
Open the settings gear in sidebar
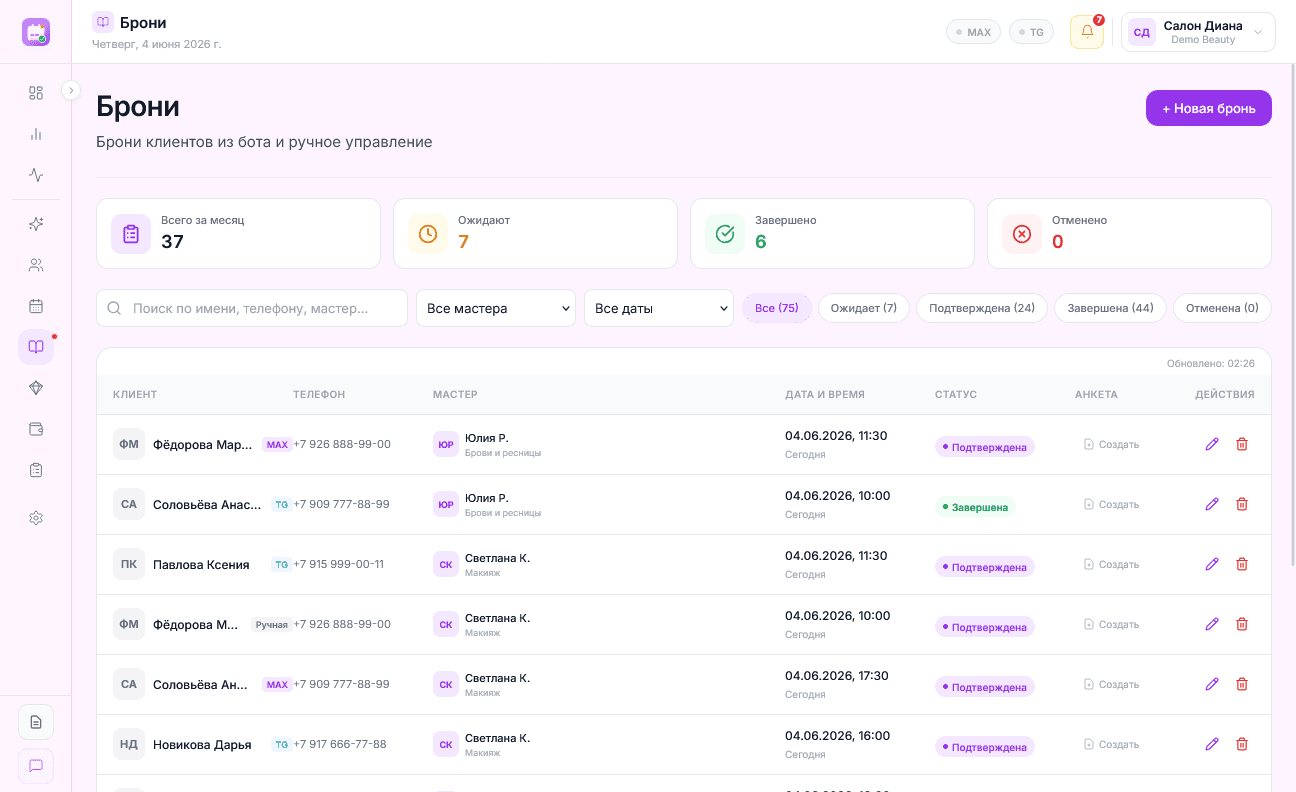(36, 518)
